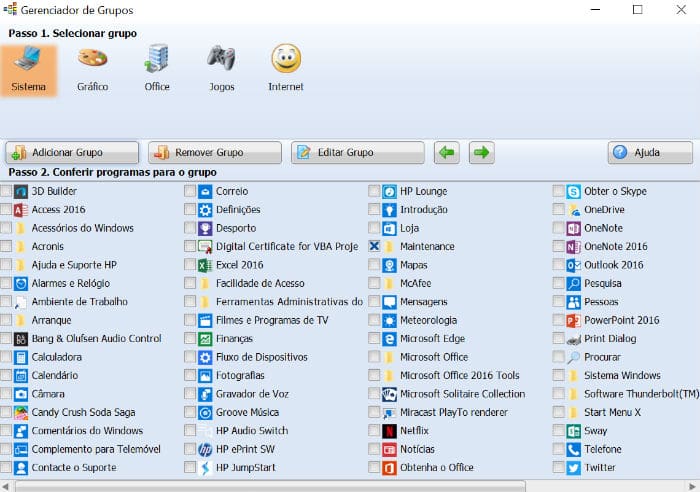Click the Netflix program icon

pyautogui.click(x=389, y=431)
